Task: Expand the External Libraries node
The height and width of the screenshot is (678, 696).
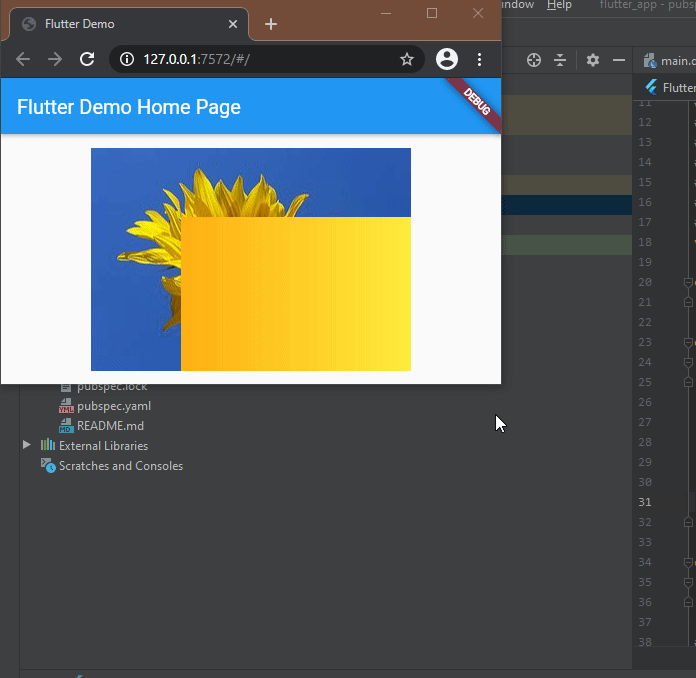Action: coord(27,445)
